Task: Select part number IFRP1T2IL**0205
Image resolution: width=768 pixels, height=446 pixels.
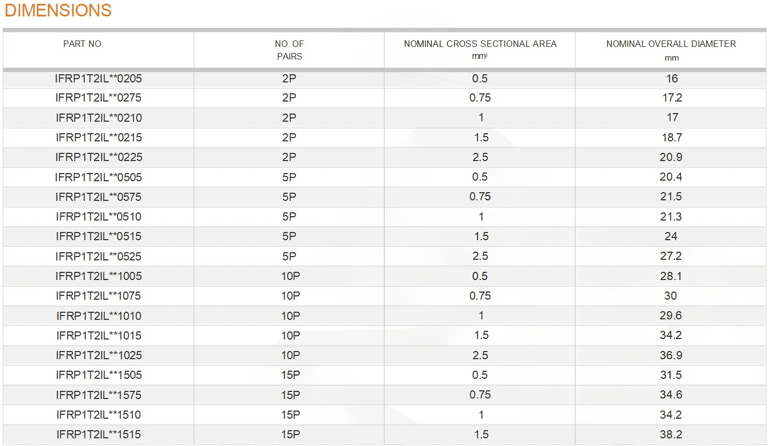Action: click(98, 78)
